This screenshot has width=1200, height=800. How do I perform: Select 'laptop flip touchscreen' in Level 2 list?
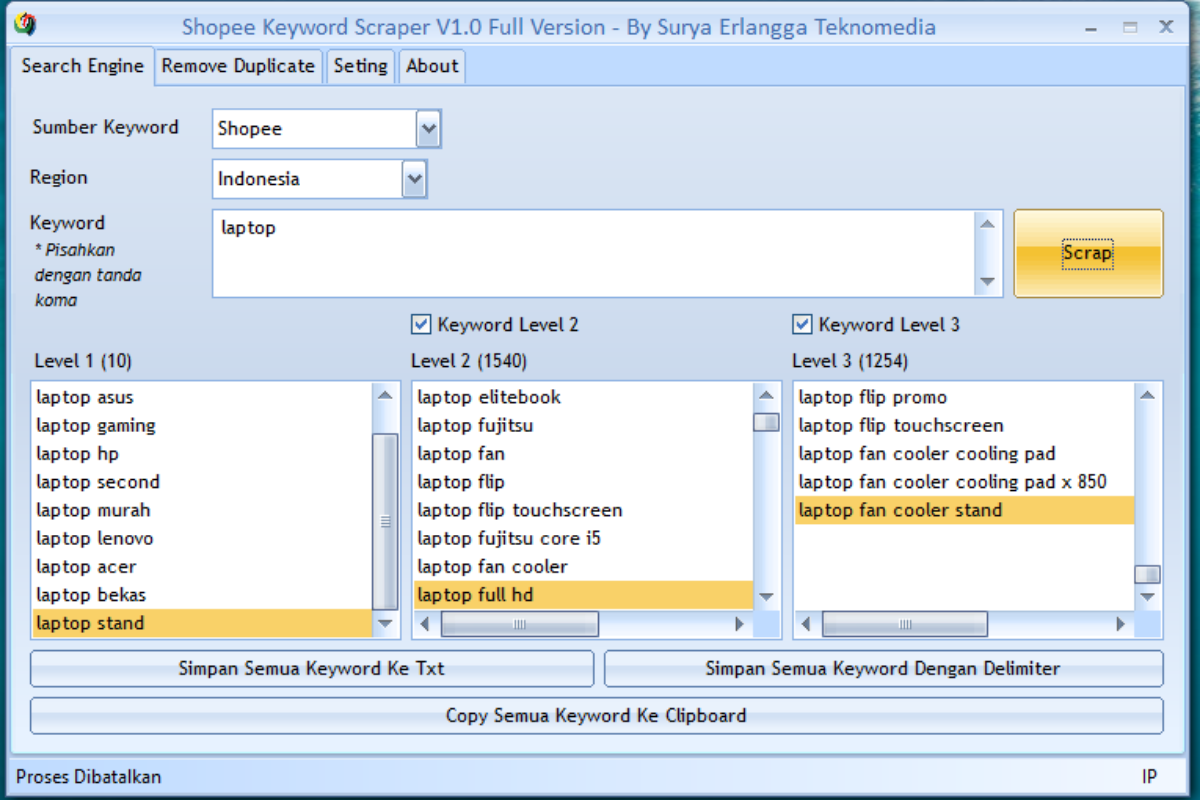pos(583,510)
